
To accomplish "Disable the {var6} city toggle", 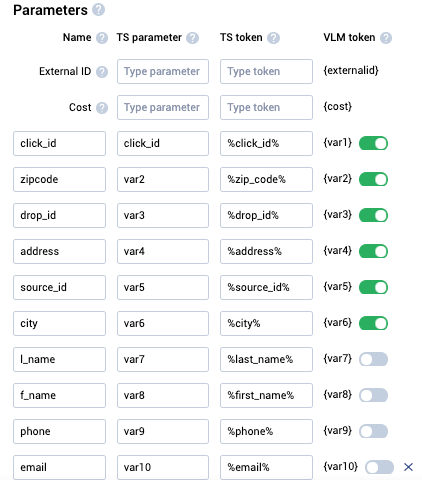I will tap(373, 323).
